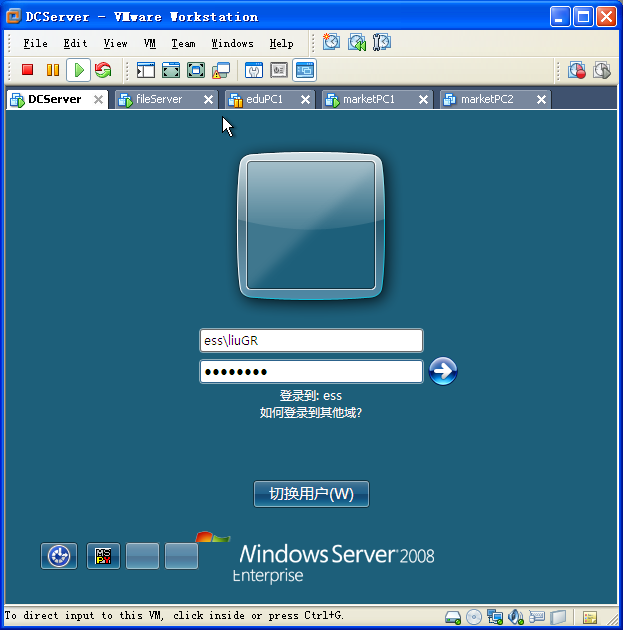Revert the VM to its snapshot

pyautogui.click(x=357, y=42)
